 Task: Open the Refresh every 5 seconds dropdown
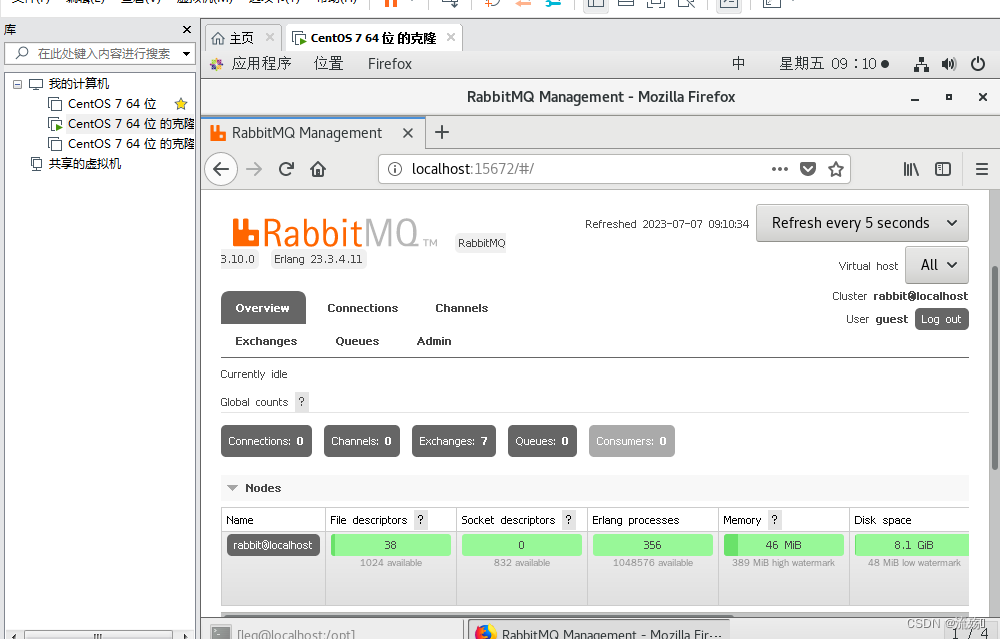point(862,223)
